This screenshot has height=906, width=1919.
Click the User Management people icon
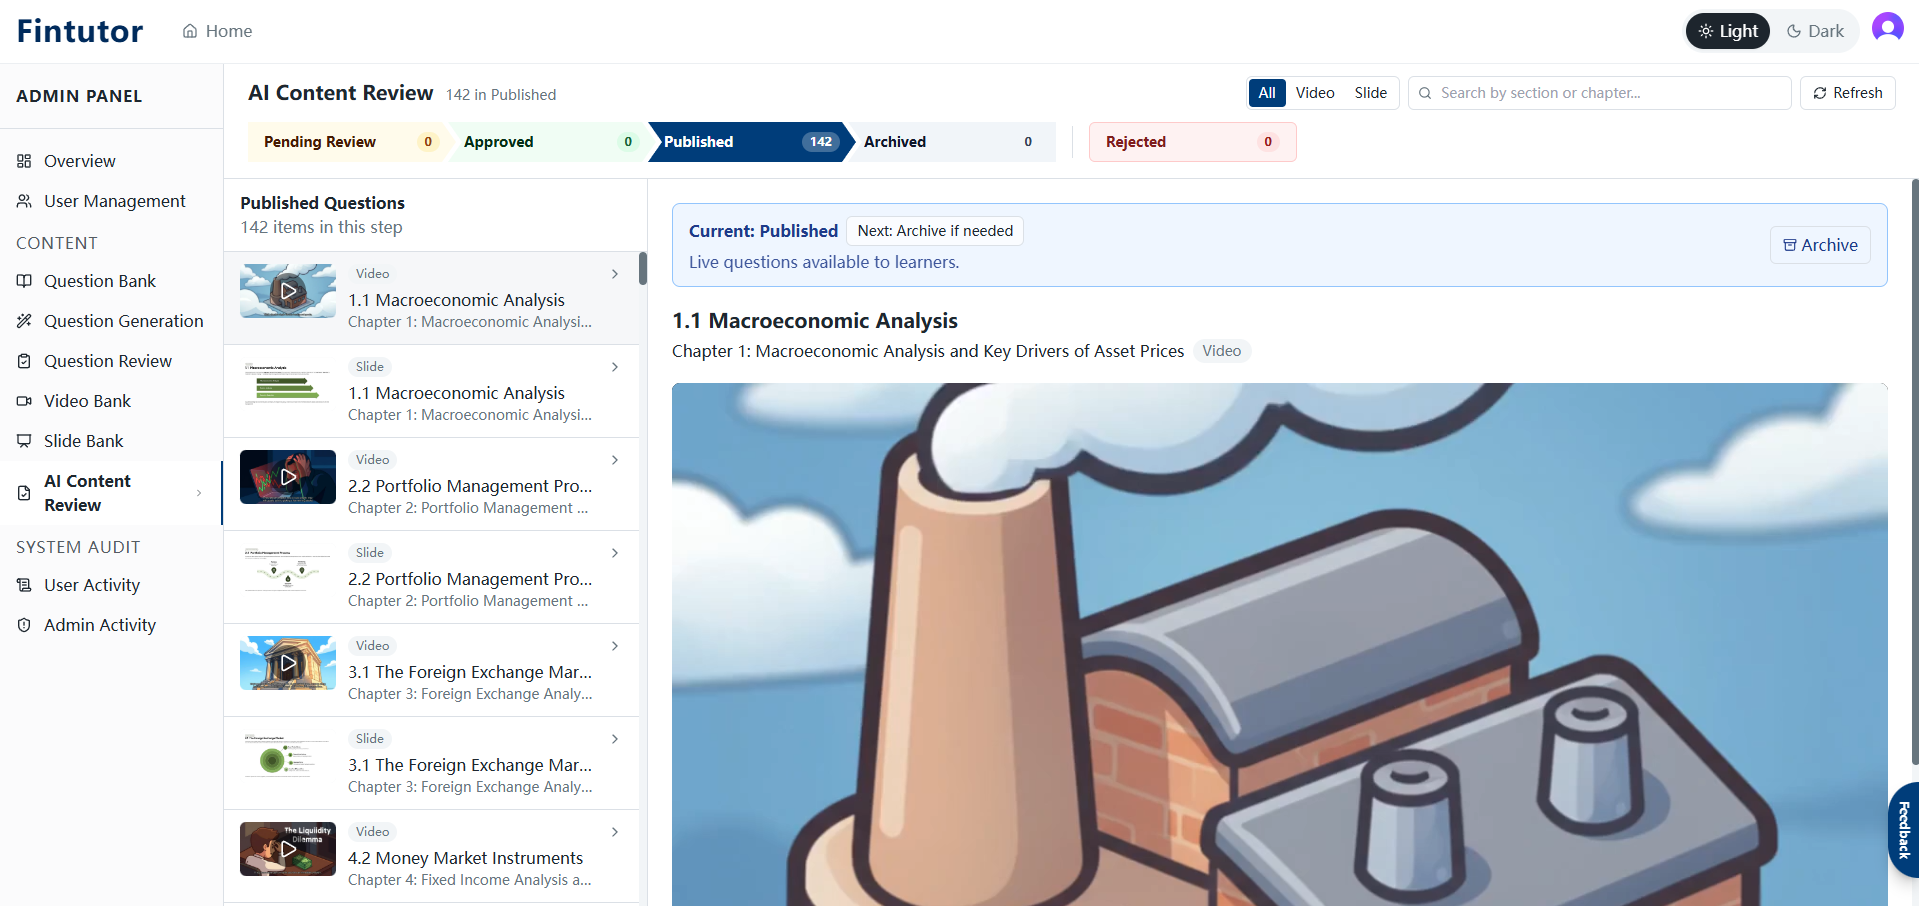coord(24,201)
